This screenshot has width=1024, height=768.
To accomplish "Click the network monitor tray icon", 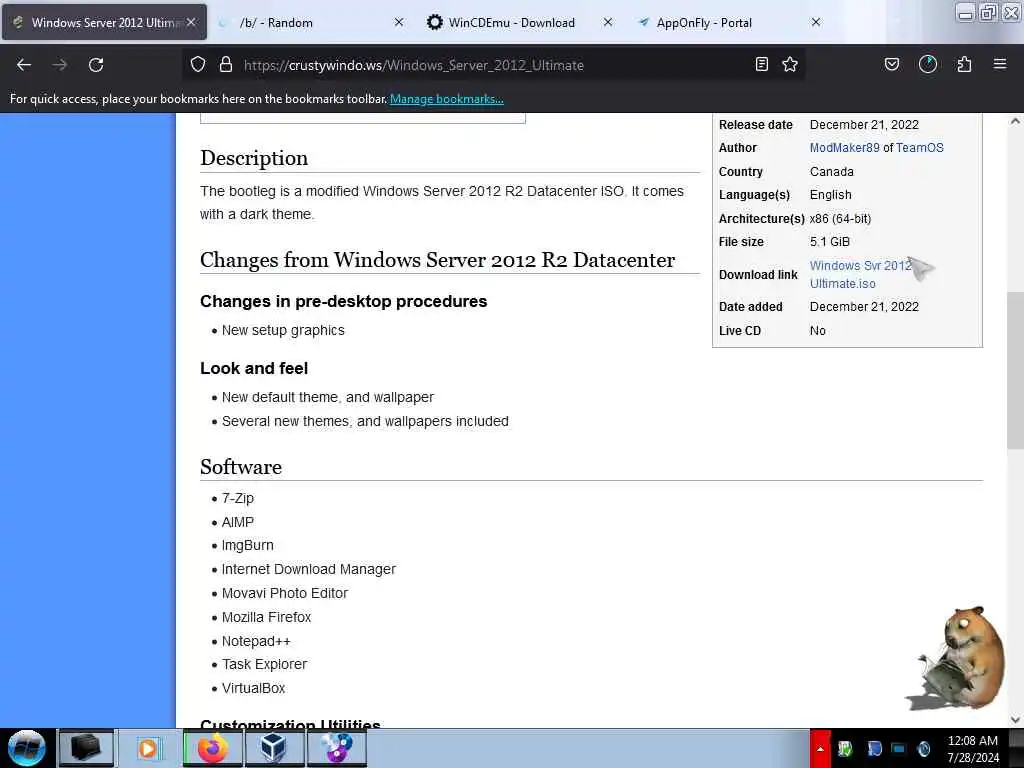I will pos(899,748).
